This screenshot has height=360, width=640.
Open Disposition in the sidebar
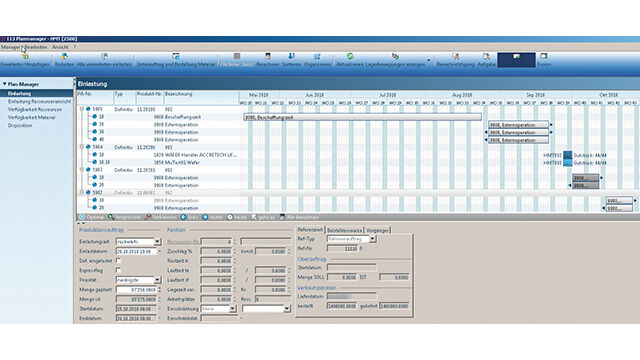coord(20,126)
